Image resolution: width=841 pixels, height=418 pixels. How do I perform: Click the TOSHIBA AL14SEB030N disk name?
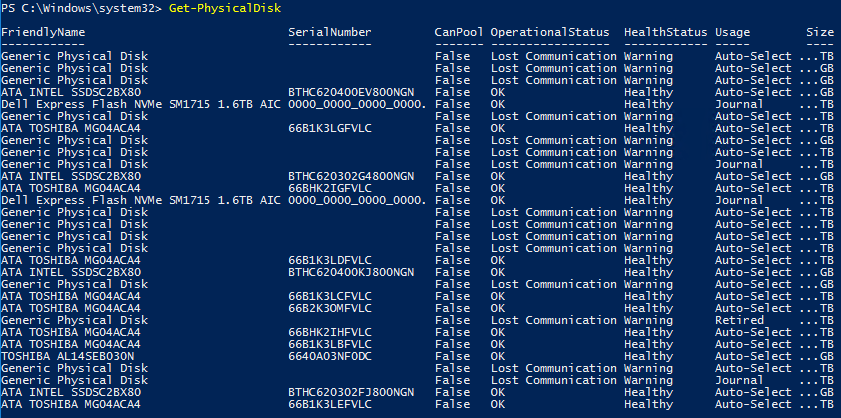[x=68, y=356]
